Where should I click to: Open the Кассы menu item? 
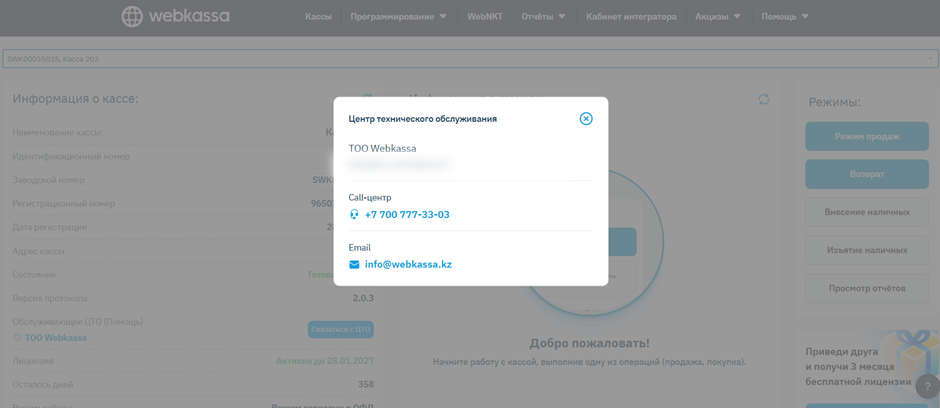point(318,17)
